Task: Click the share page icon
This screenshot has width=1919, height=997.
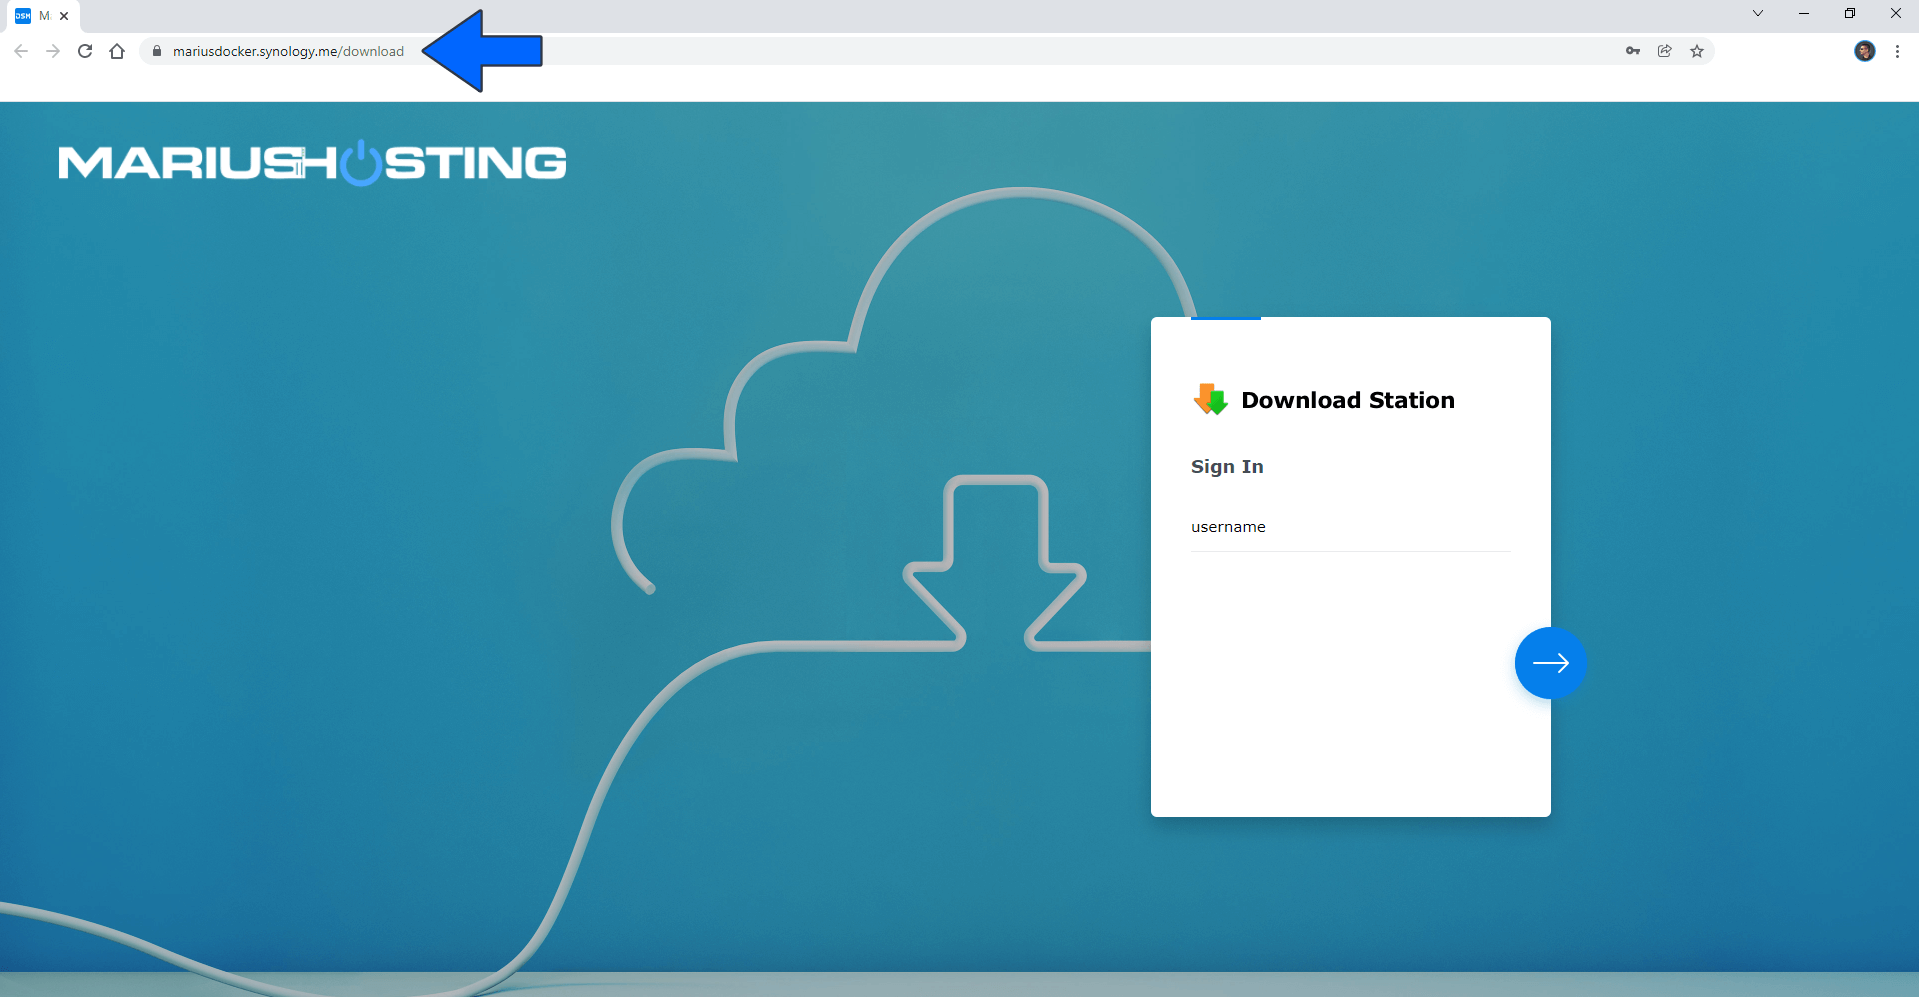Action: pyautogui.click(x=1665, y=51)
